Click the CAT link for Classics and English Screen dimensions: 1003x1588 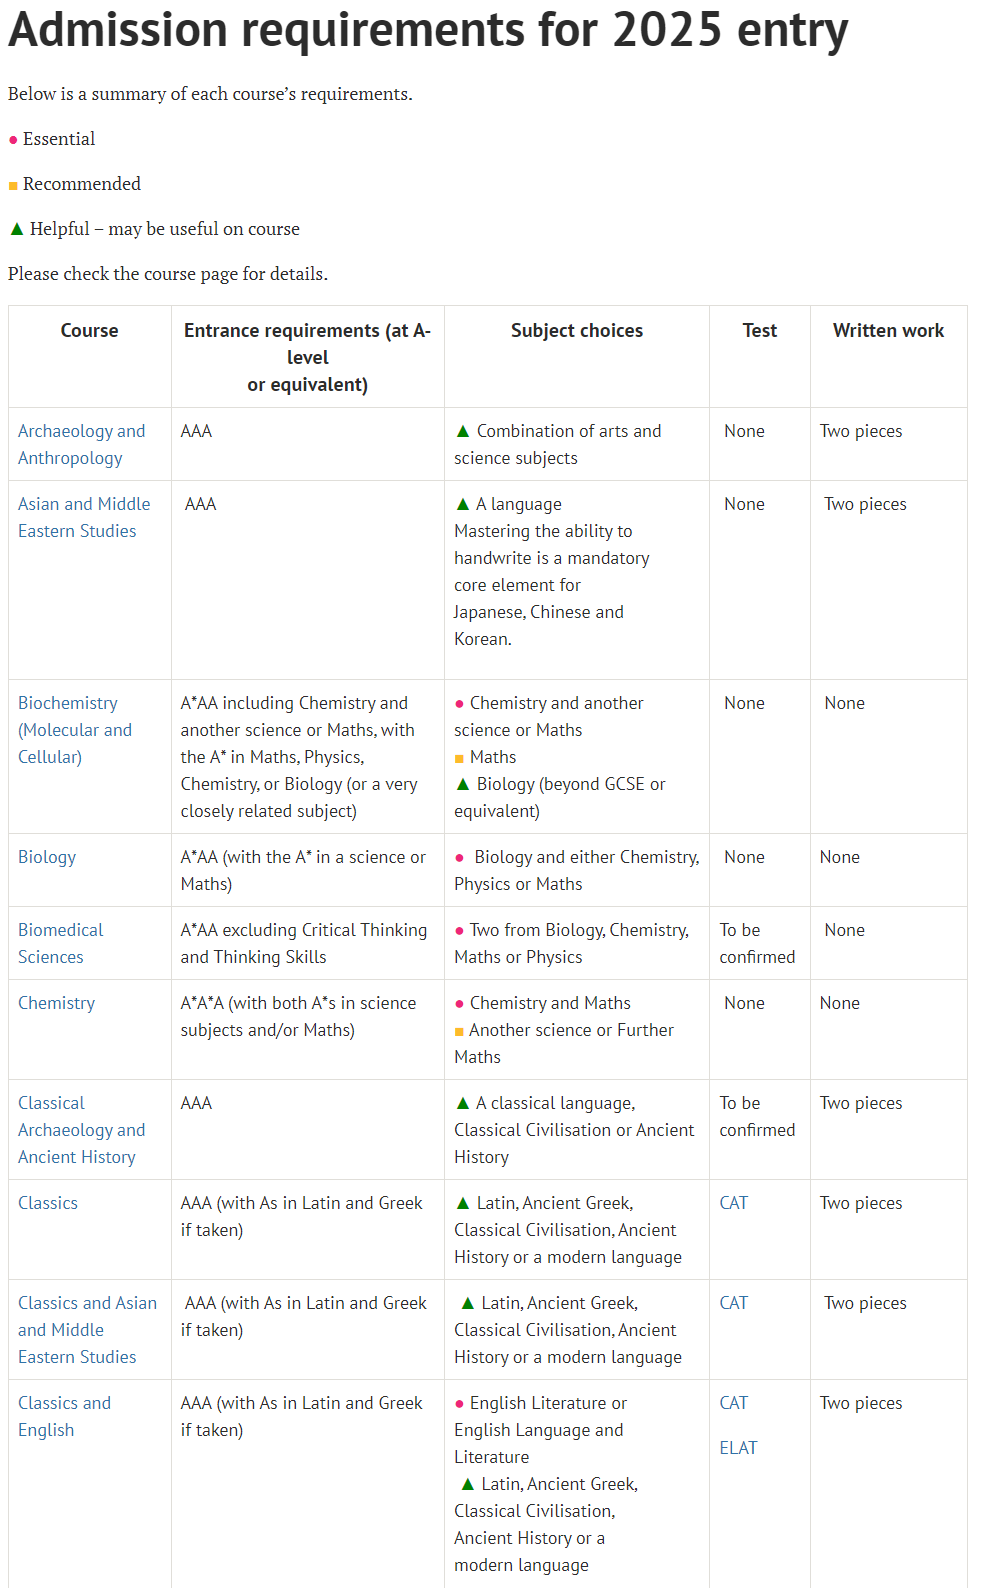coord(733,1403)
